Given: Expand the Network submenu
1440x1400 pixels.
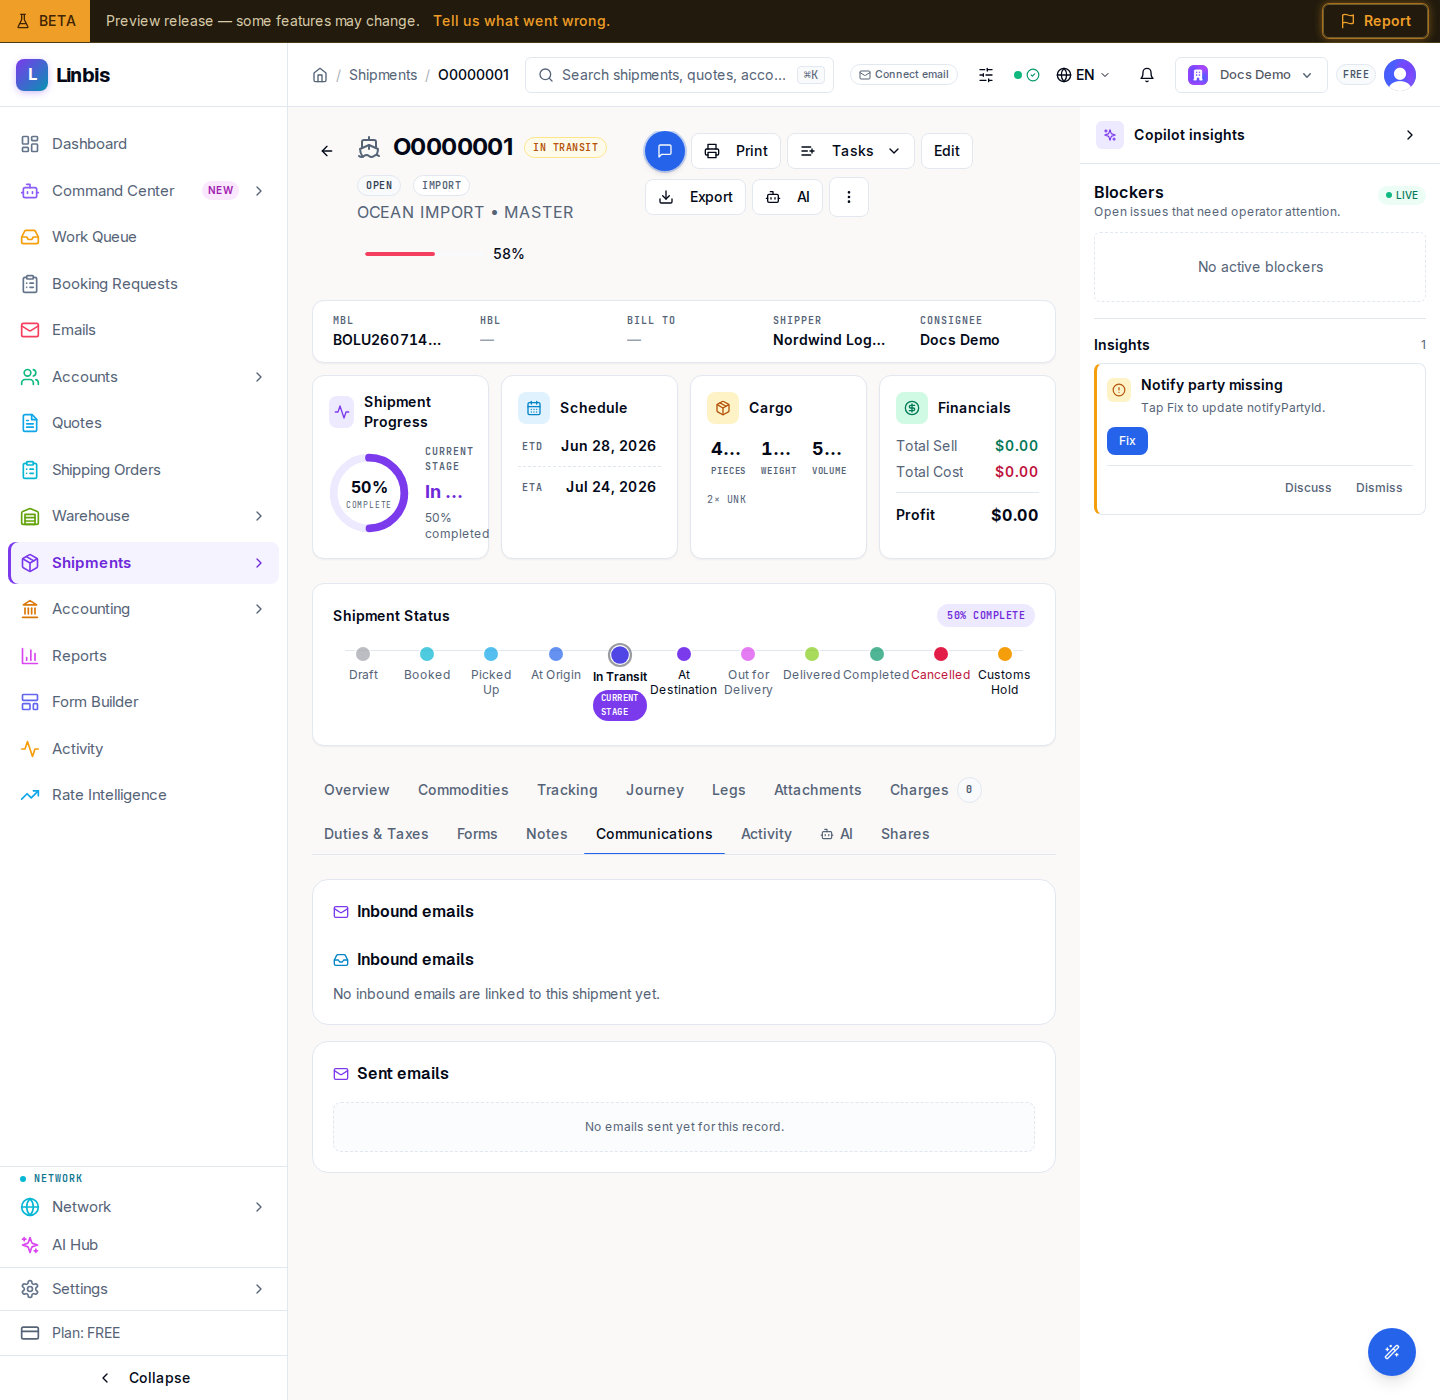Looking at the screenshot, I should (259, 1207).
